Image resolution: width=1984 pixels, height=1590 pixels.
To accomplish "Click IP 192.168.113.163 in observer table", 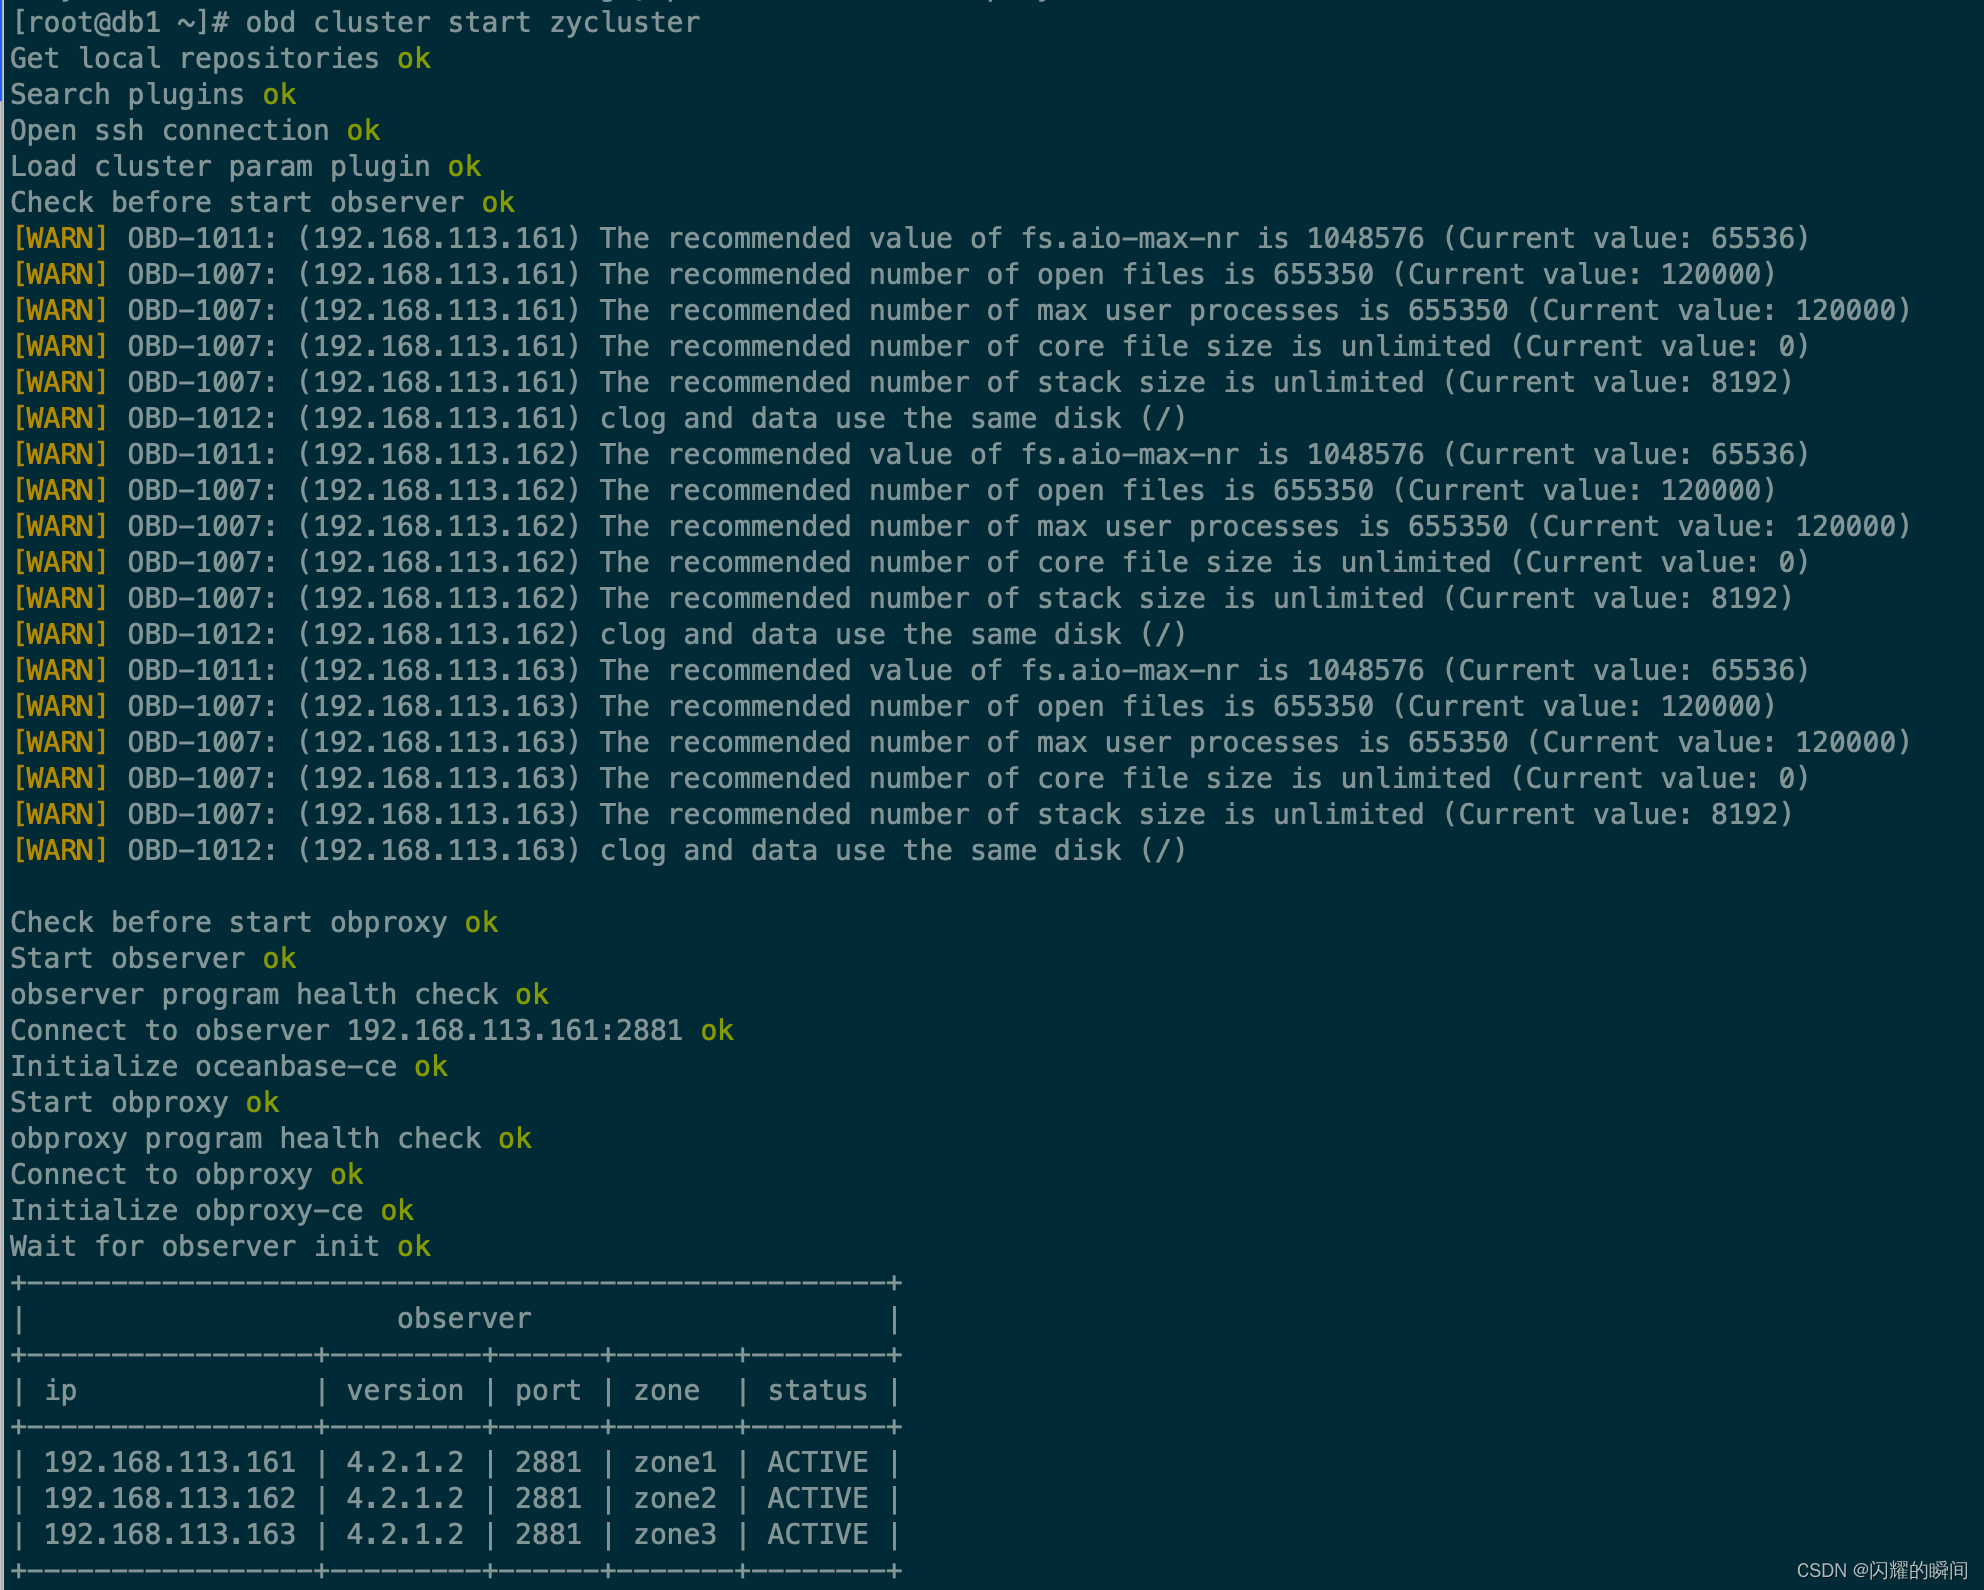I will pos(169,1534).
